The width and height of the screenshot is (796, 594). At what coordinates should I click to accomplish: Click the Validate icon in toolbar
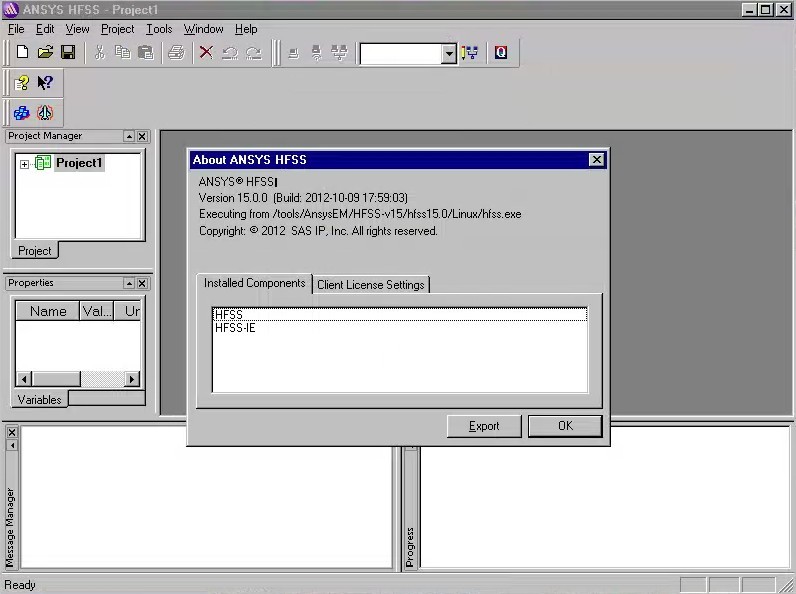[293, 52]
